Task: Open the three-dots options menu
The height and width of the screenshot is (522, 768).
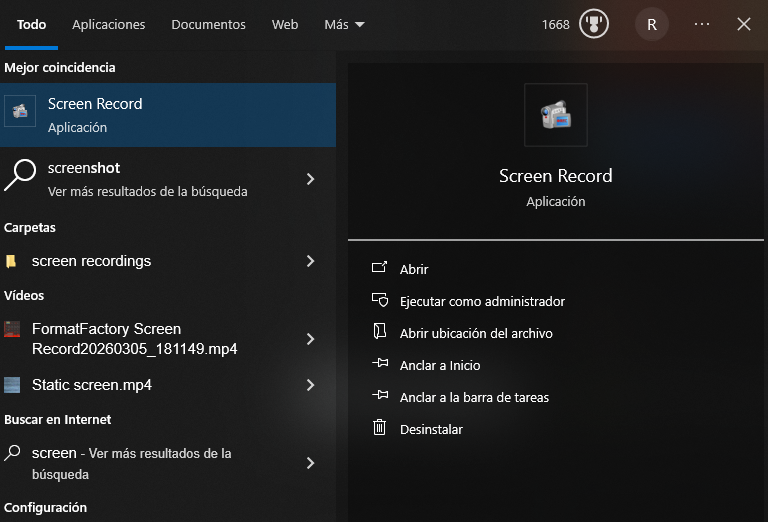Action: click(x=701, y=24)
